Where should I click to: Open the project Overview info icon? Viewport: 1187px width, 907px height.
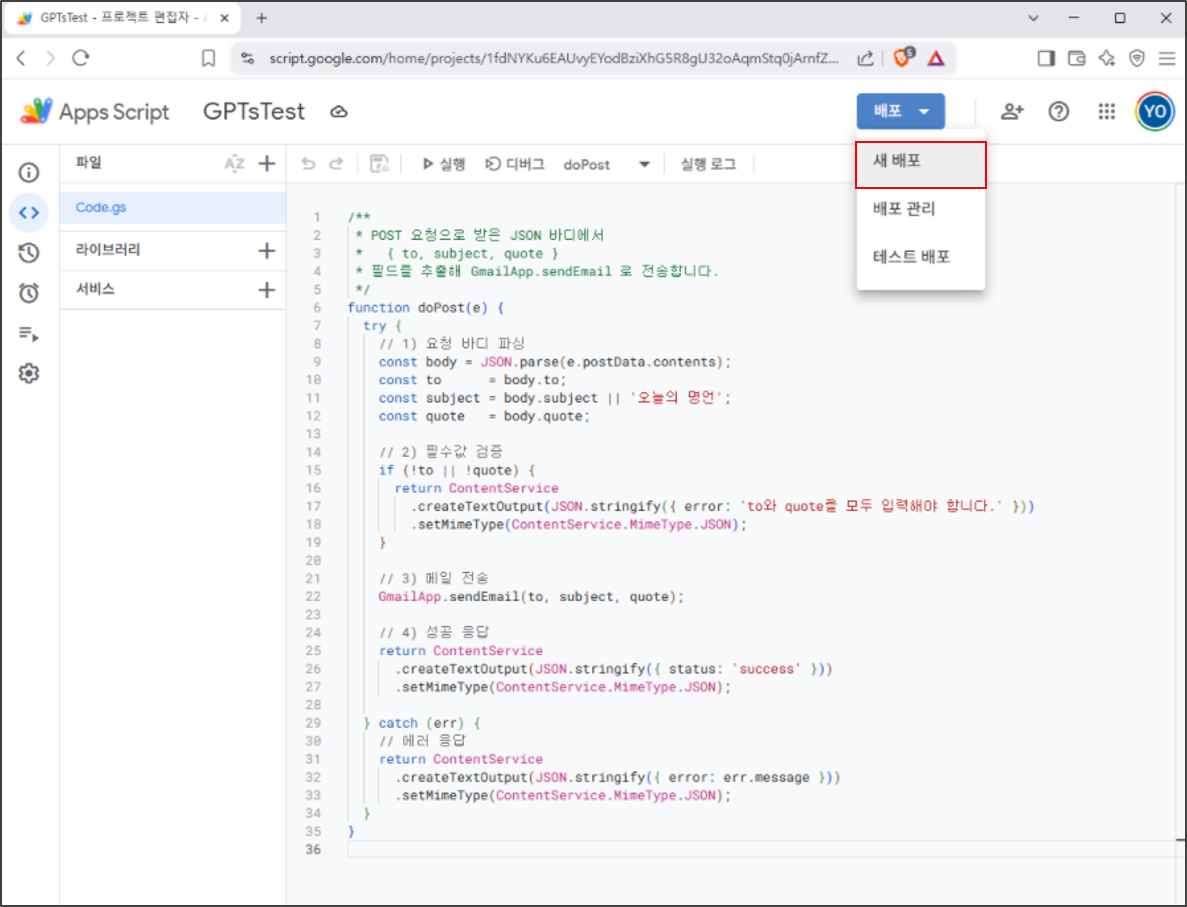29,173
